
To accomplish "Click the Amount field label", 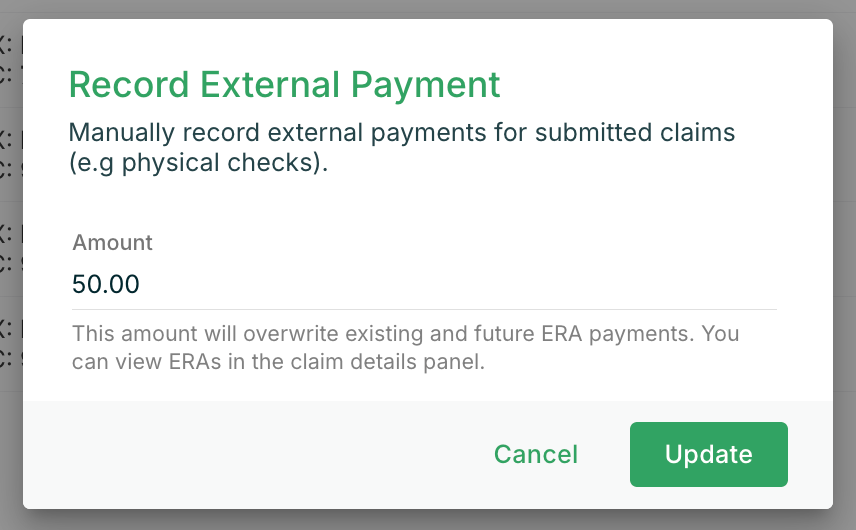I will 112,242.
